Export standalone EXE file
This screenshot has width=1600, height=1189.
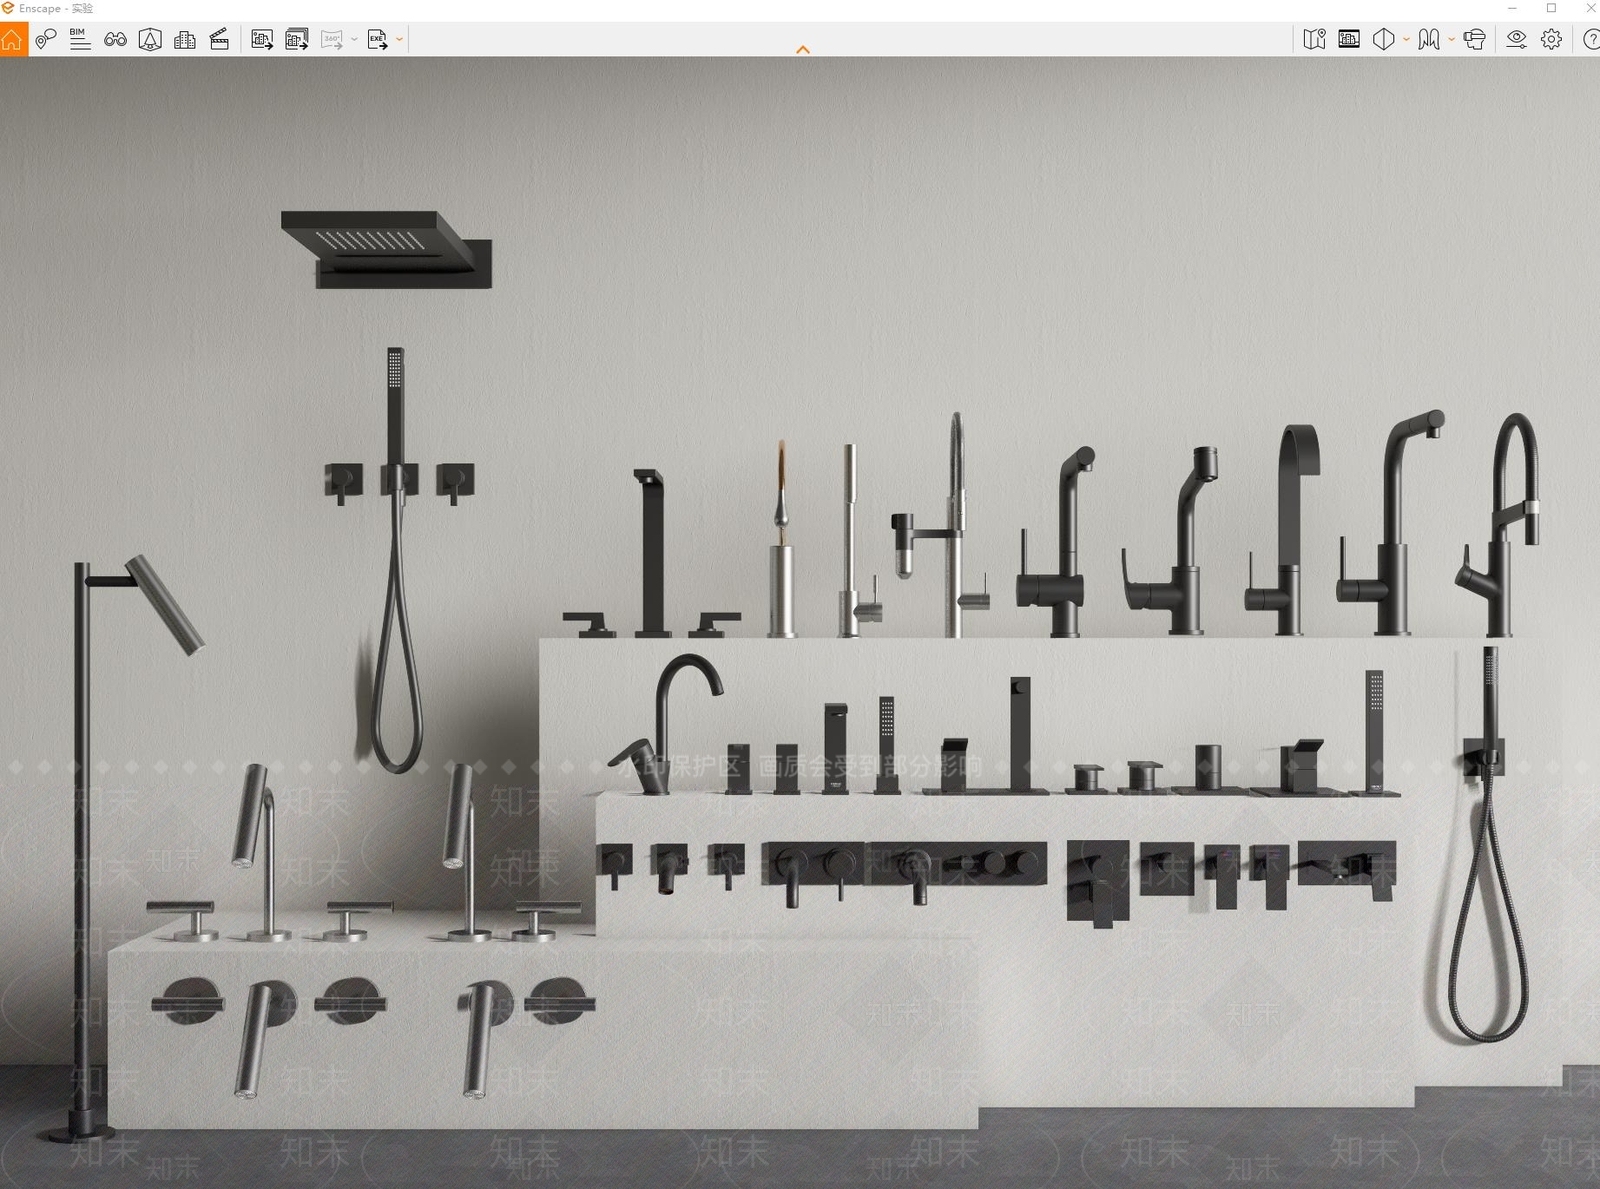pyautogui.click(x=377, y=39)
